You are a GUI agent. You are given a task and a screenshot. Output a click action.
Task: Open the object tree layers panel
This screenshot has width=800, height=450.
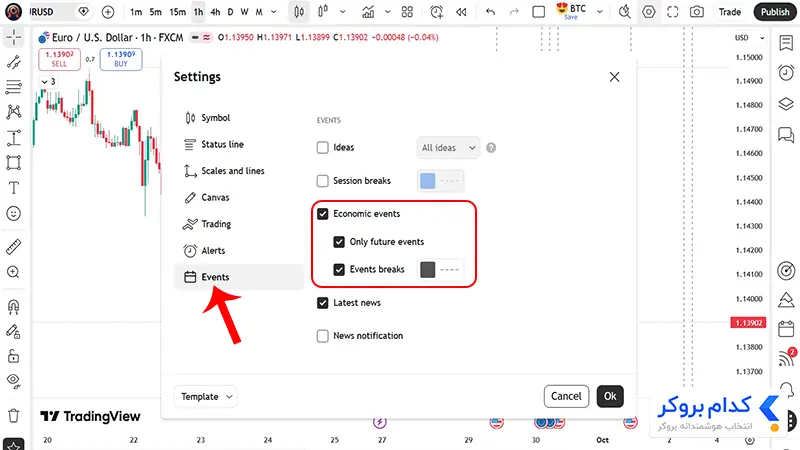(786, 104)
